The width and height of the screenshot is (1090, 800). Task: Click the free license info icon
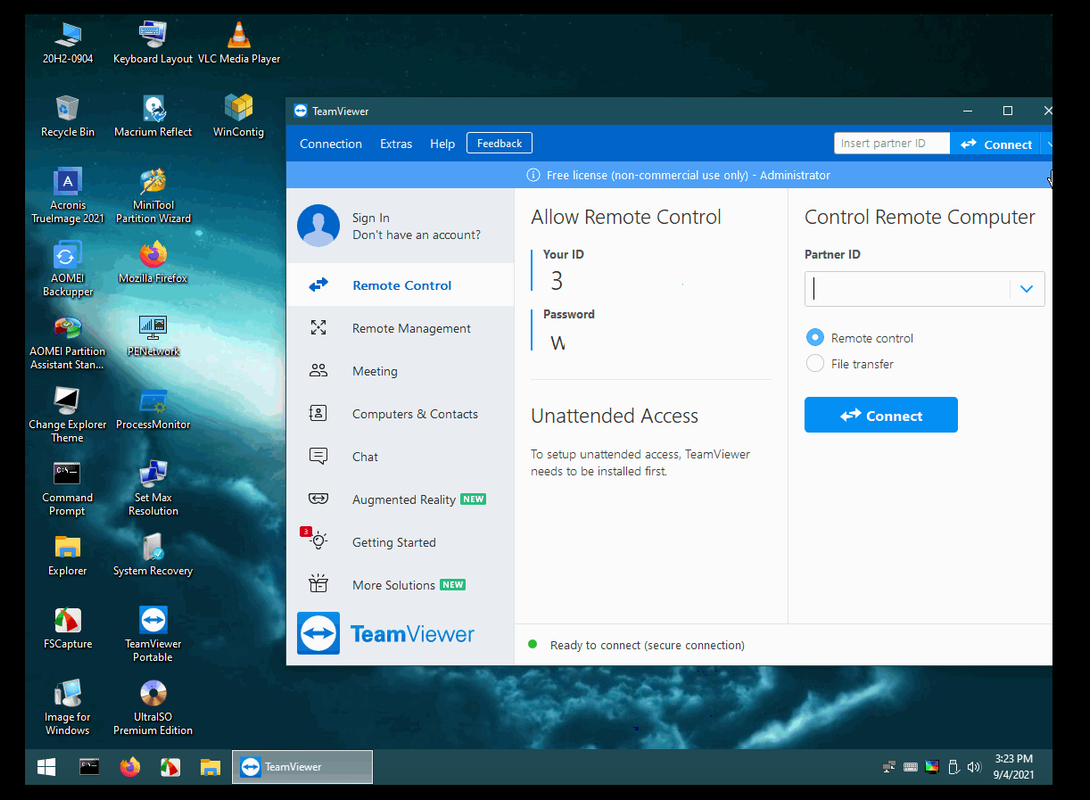(x=533, y=175)
